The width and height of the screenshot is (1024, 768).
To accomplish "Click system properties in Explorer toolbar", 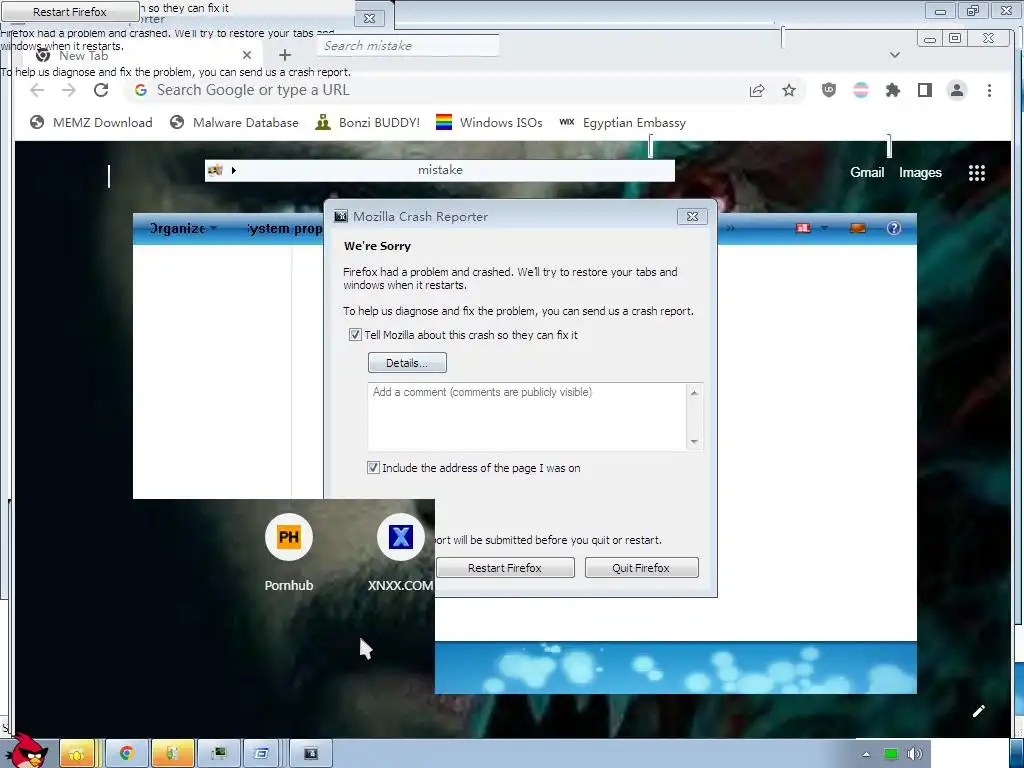I will click(285, 228).
